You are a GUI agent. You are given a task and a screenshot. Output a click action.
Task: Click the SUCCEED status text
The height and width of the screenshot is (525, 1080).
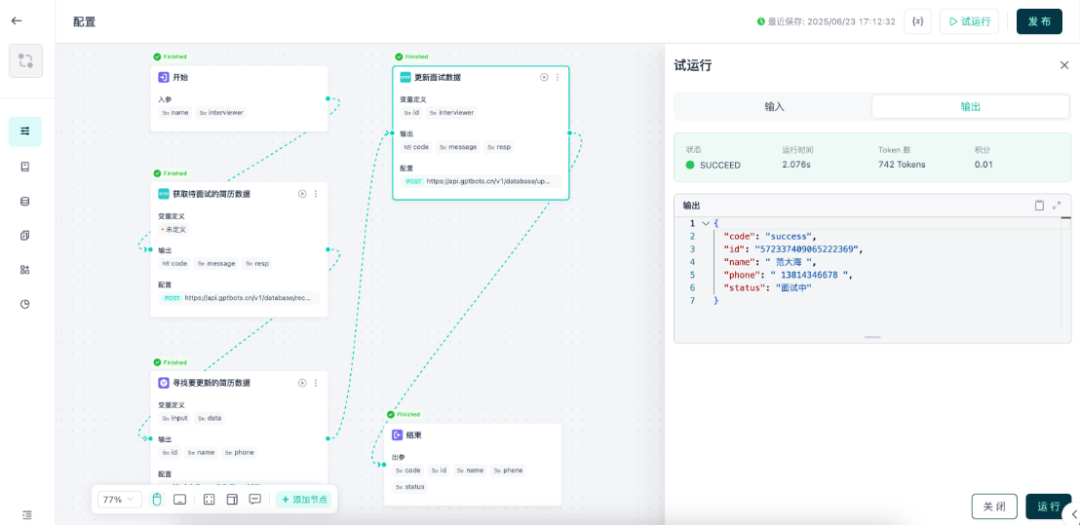(720, 165)
